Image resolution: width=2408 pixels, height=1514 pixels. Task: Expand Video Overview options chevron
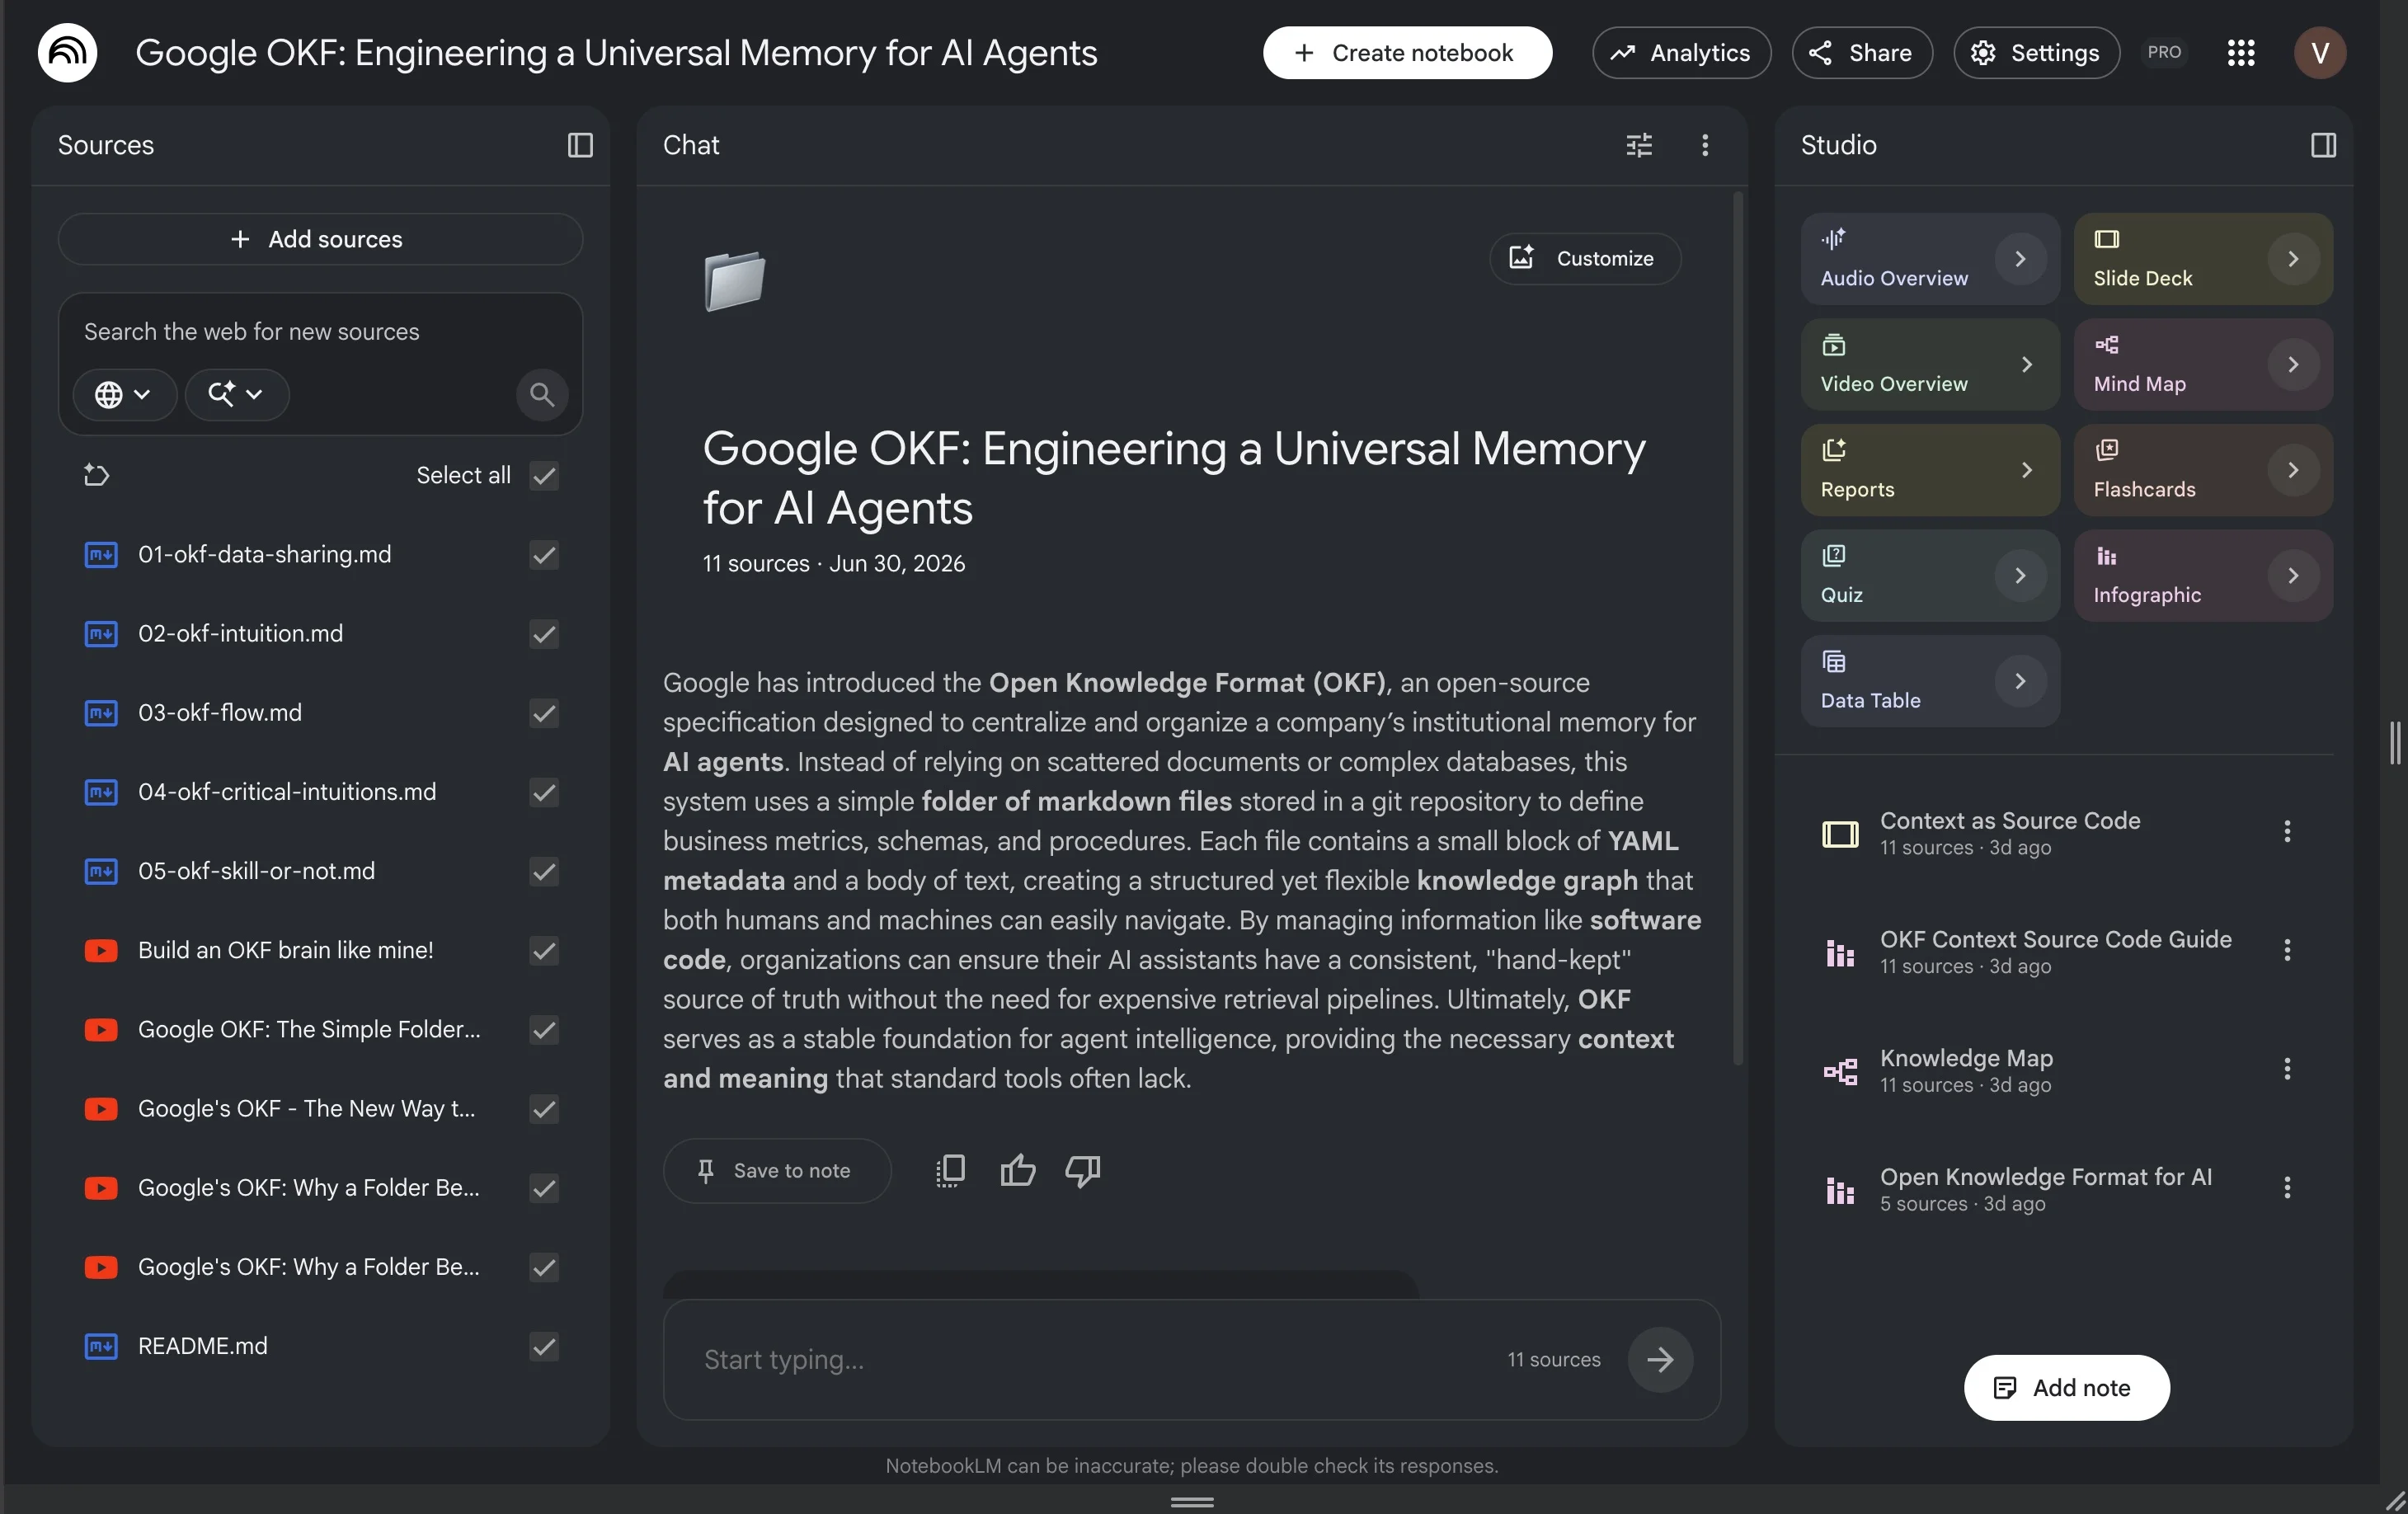(x=2026, y=365)
